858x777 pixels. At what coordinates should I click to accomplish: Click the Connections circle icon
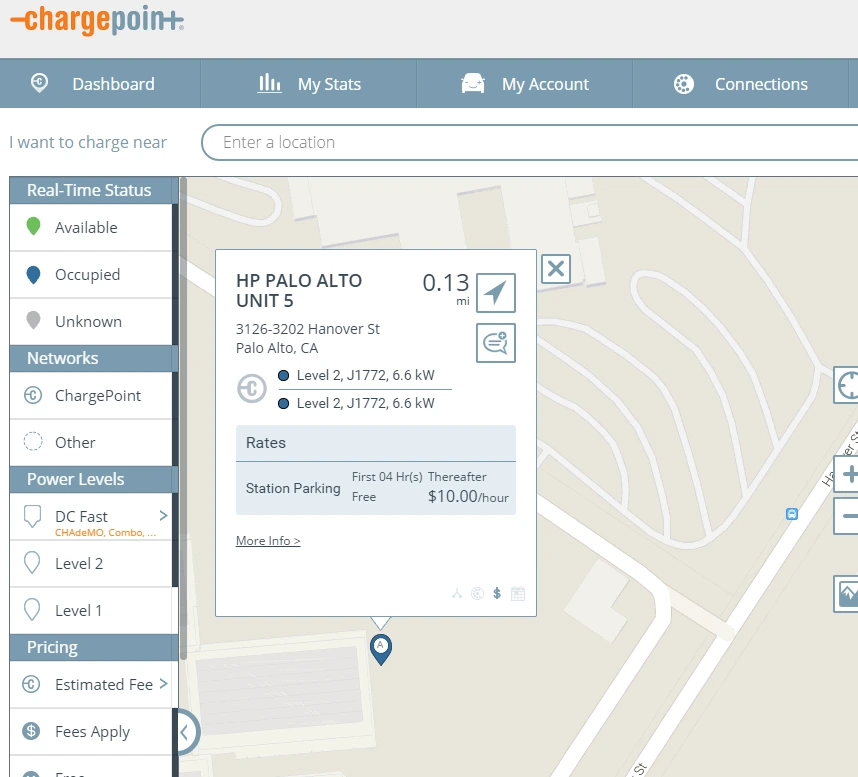[683, 84]
